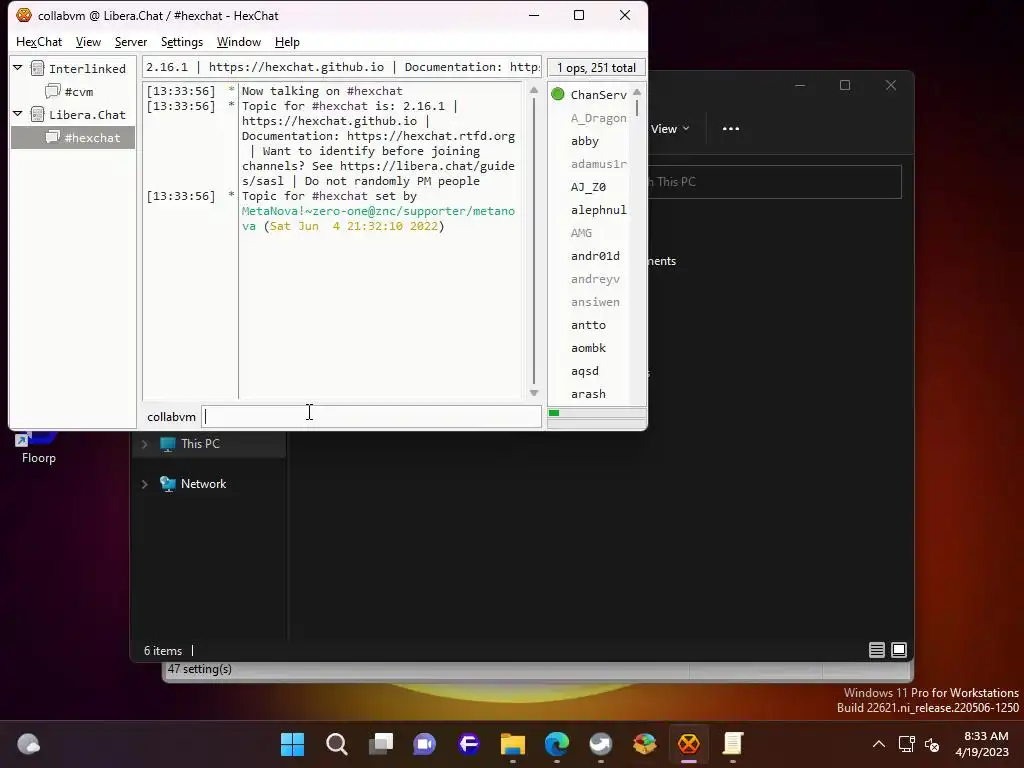1024x768 pixels.
Task: Open the Floorp desktop shortcut
Action: point(38,447)
